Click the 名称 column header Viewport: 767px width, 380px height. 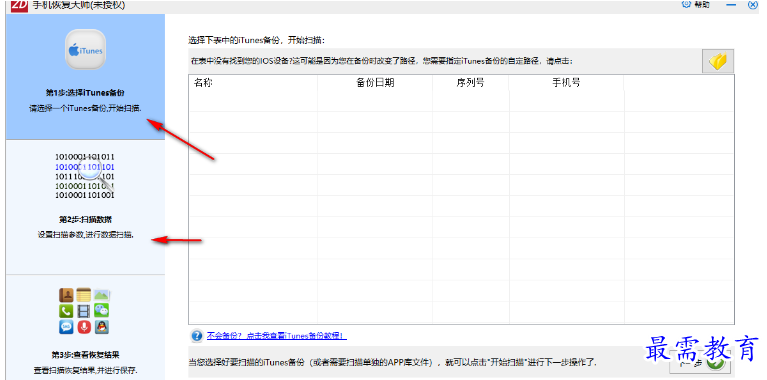(x=203, y=83)
